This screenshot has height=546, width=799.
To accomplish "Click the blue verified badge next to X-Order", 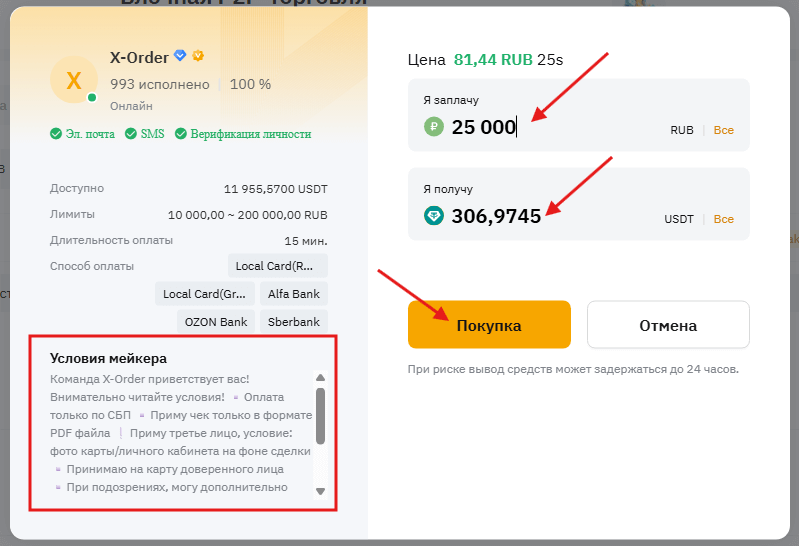I will [180, 56].
